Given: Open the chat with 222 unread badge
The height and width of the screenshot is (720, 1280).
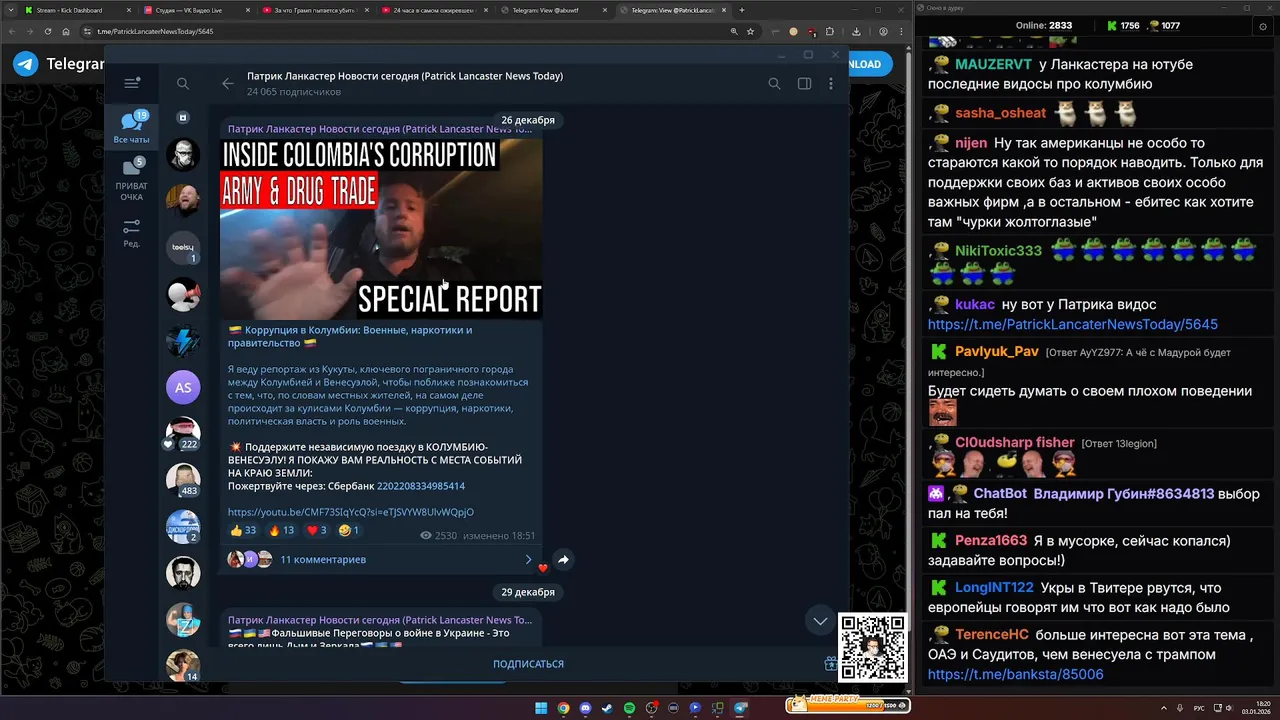Looking at the screenshot, I should pos(183,434).
